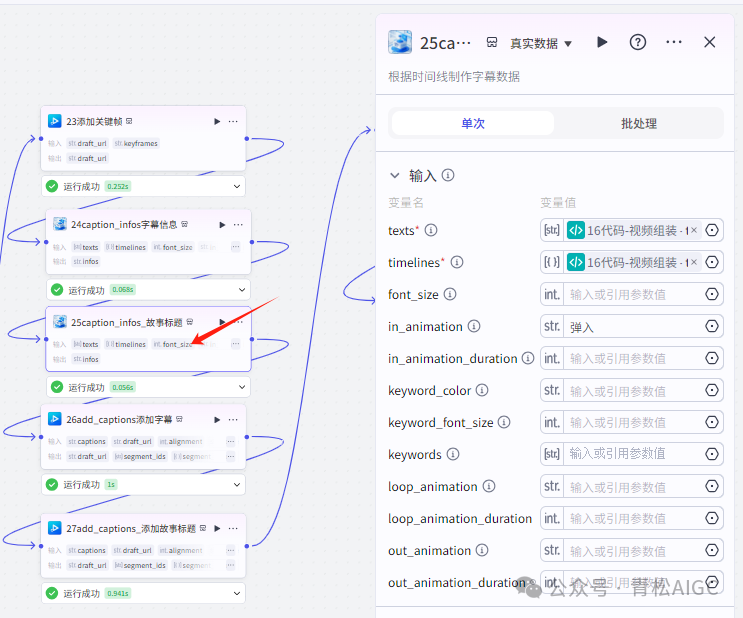The width and height of the screenshot is (743, 618).
Task: Close the 25ca node configuration panel
Action: click(x=709, y=42)
